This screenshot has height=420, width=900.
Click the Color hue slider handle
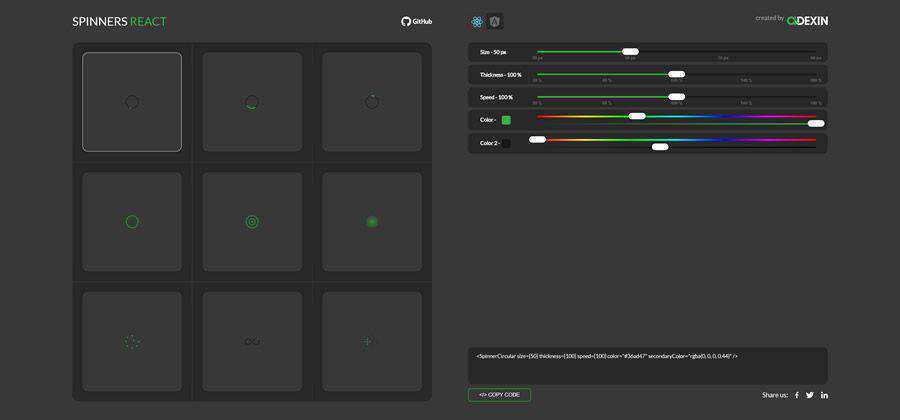[x=637, y=116]
